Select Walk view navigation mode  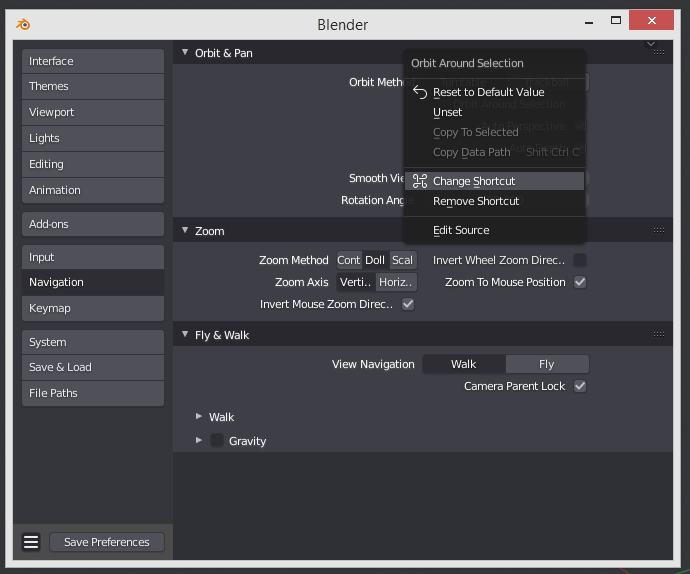tap(464, 364)
